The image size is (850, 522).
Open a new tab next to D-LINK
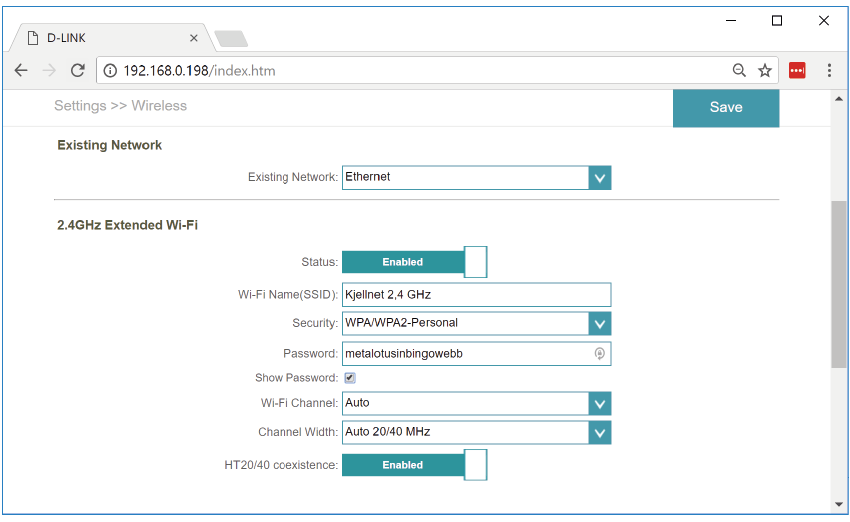[x=231, y=39]
